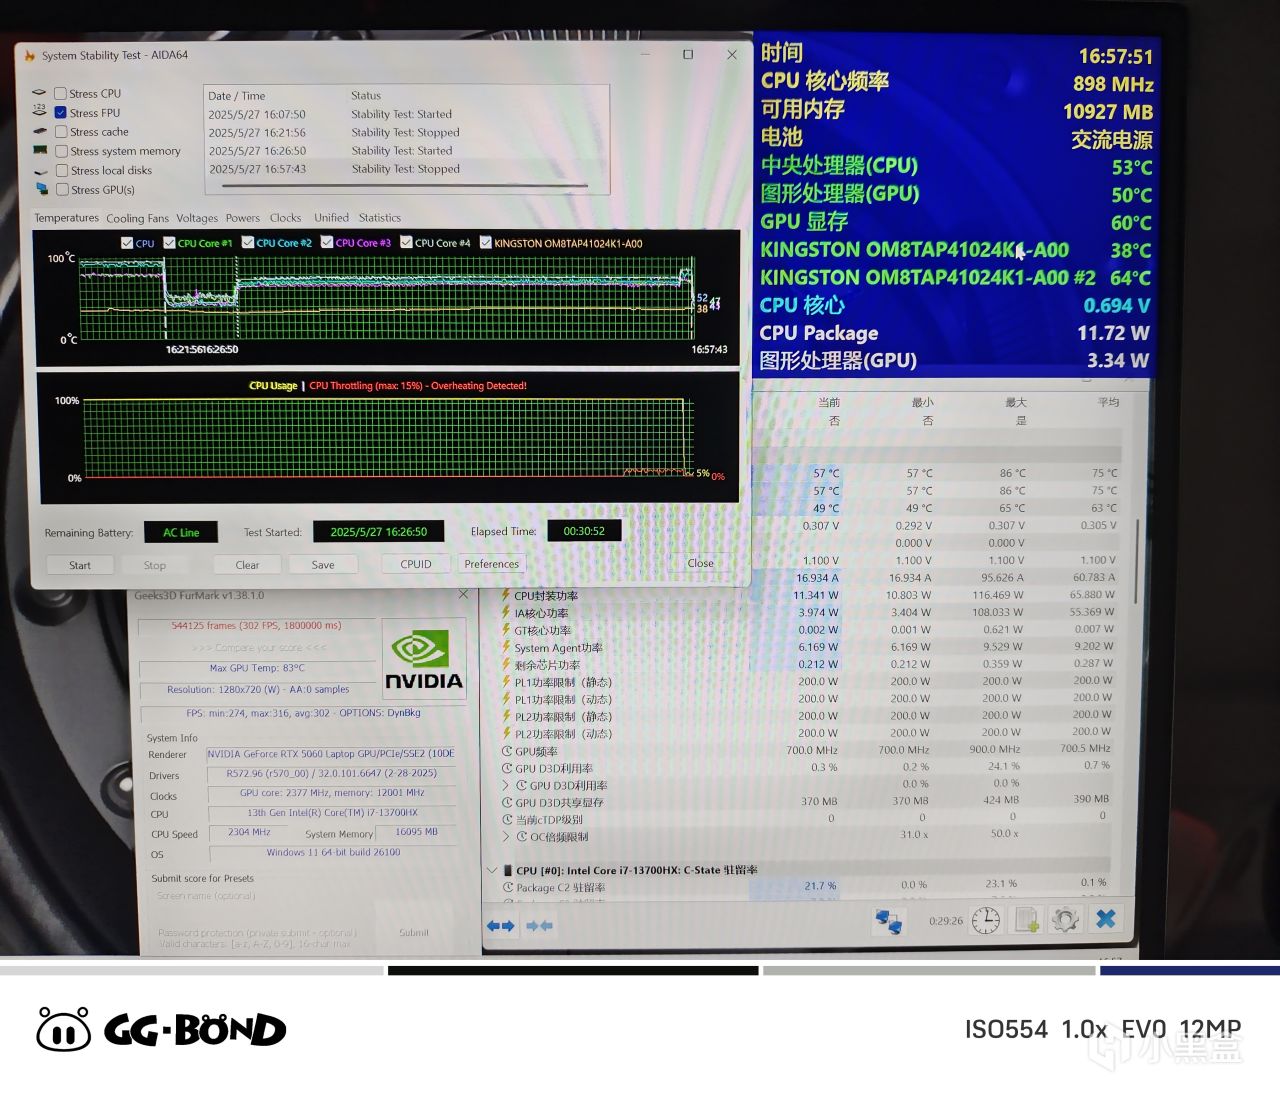
Task: Open HWiNFO sensor settings gear icon
Action: coord(1065,920)
